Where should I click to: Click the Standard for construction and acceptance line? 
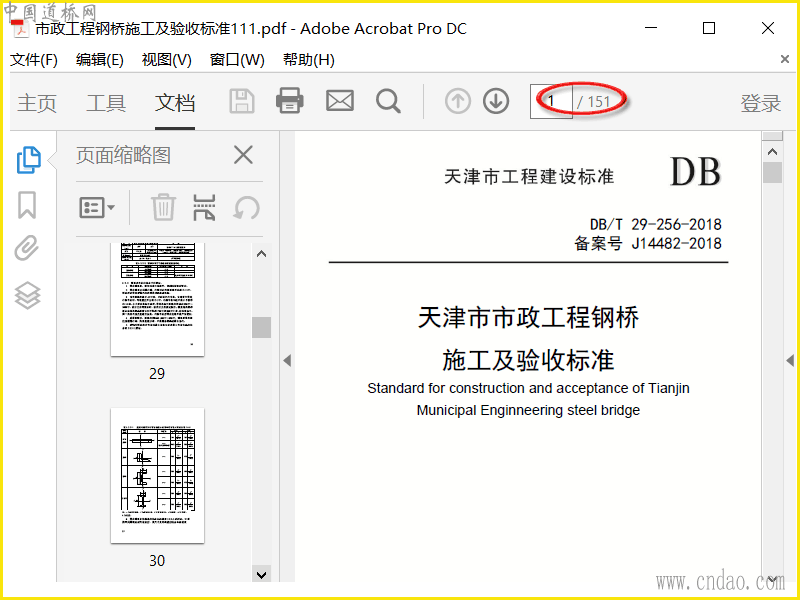(x=528, y=388)
